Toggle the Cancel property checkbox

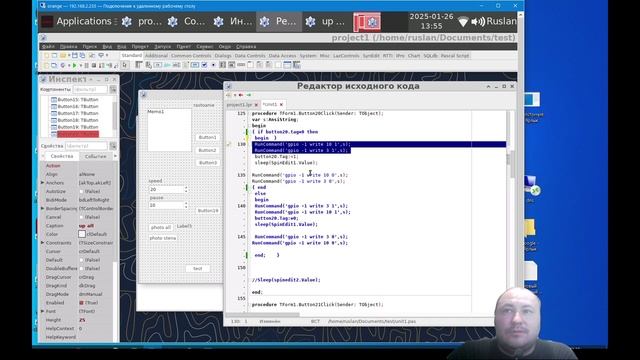point(81,217)
